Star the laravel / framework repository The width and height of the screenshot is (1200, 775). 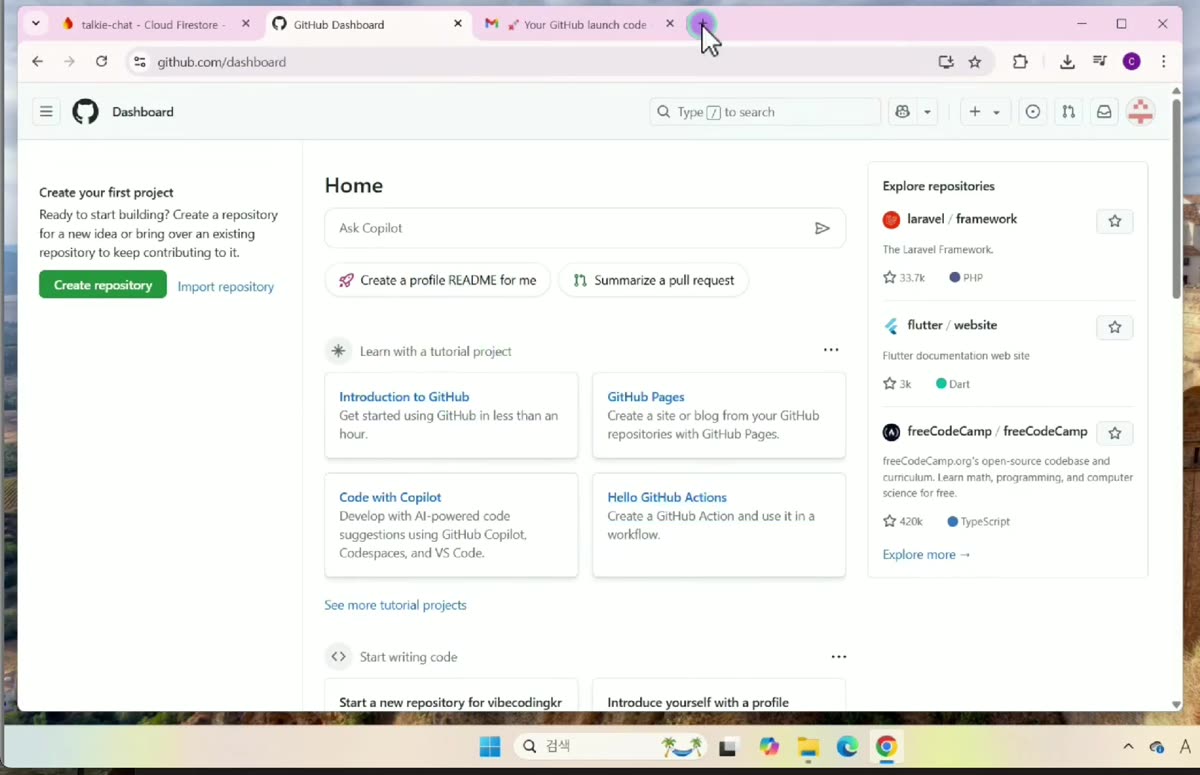pyautogui.click(x=1115, y=221)
